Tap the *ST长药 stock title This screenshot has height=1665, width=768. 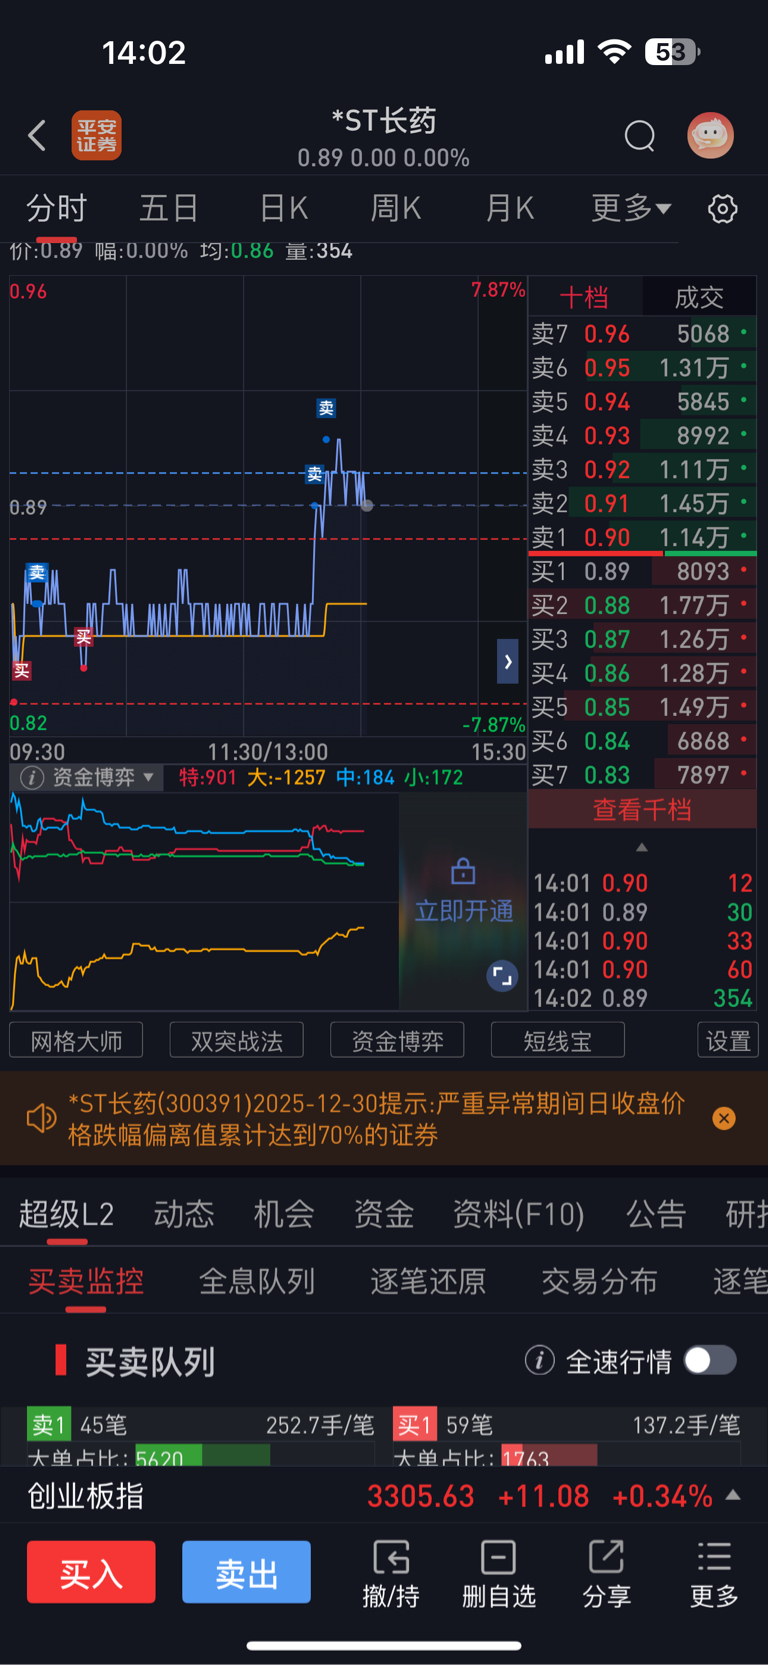pos(384,121)
